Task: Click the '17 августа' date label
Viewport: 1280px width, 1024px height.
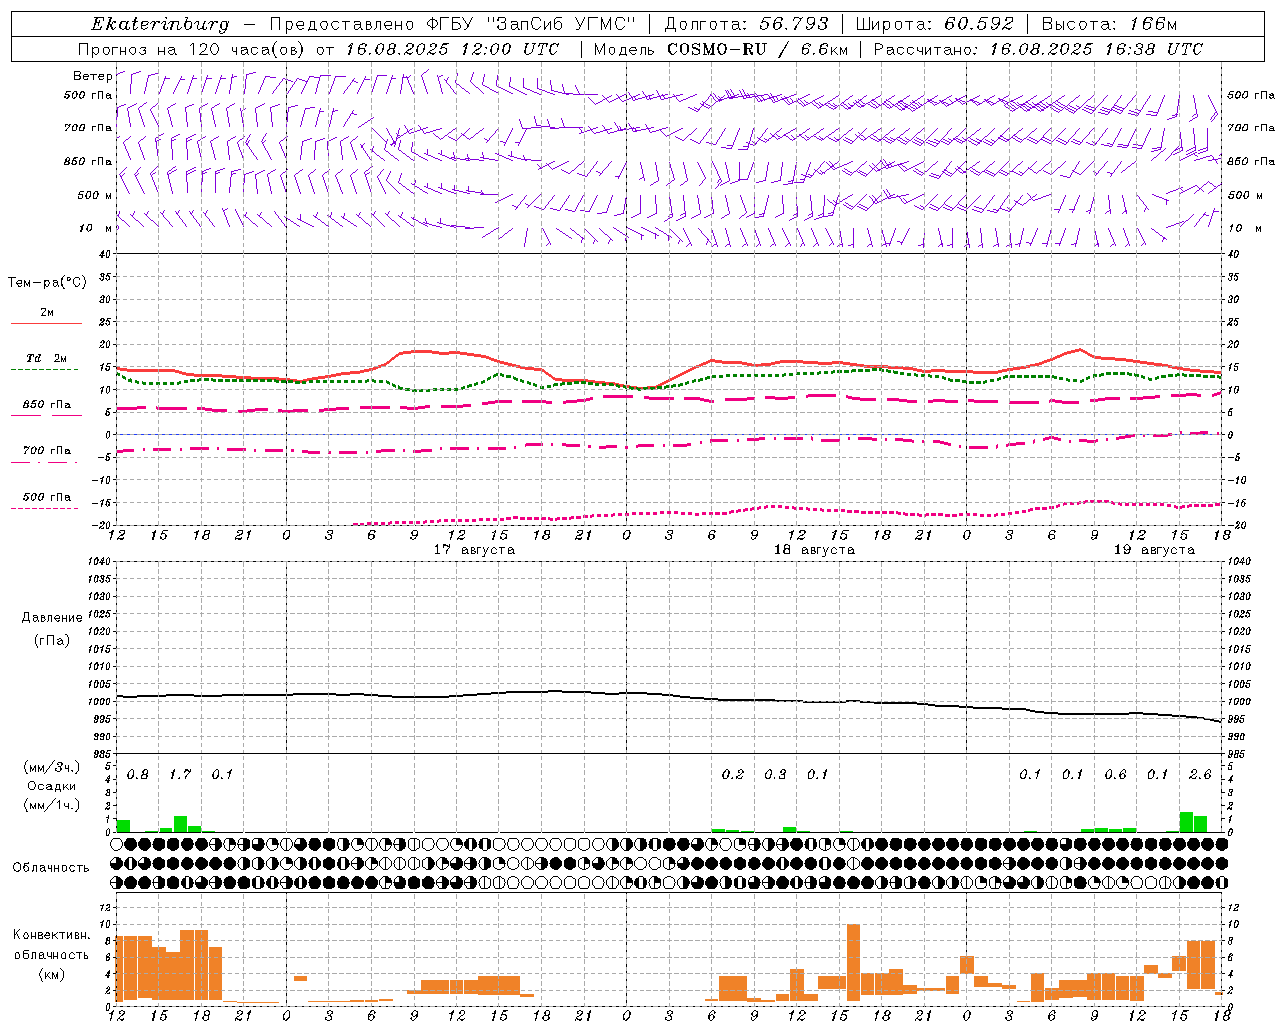Action: coord(474,550)
